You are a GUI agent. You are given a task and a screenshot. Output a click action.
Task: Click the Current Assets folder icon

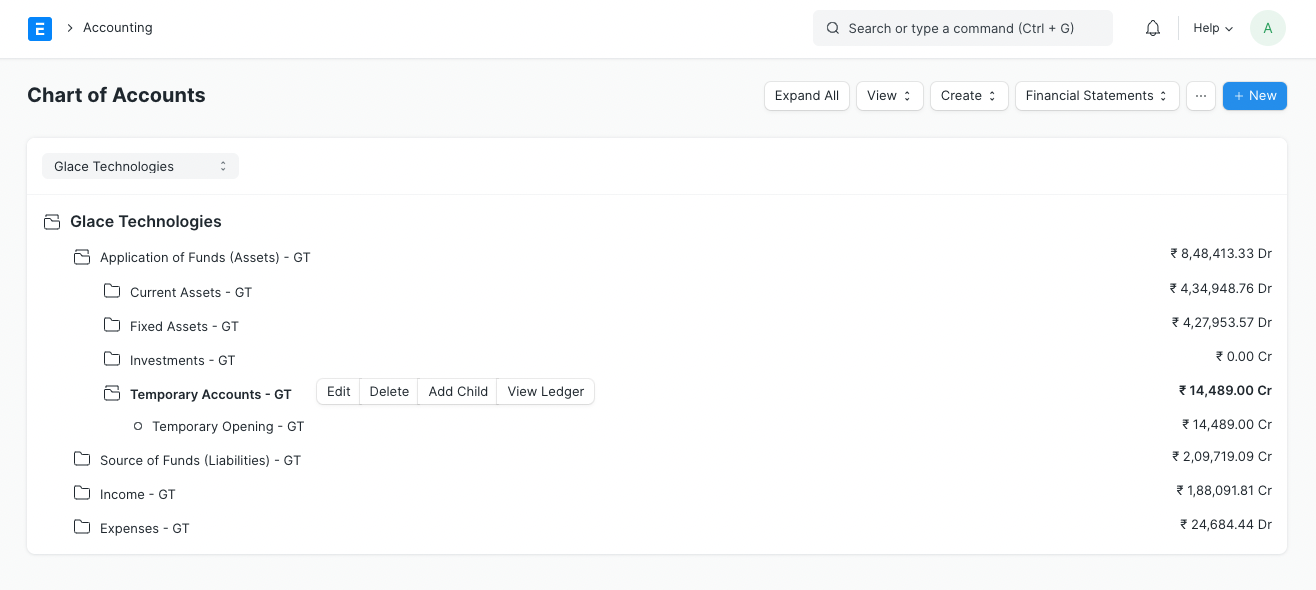112,292
